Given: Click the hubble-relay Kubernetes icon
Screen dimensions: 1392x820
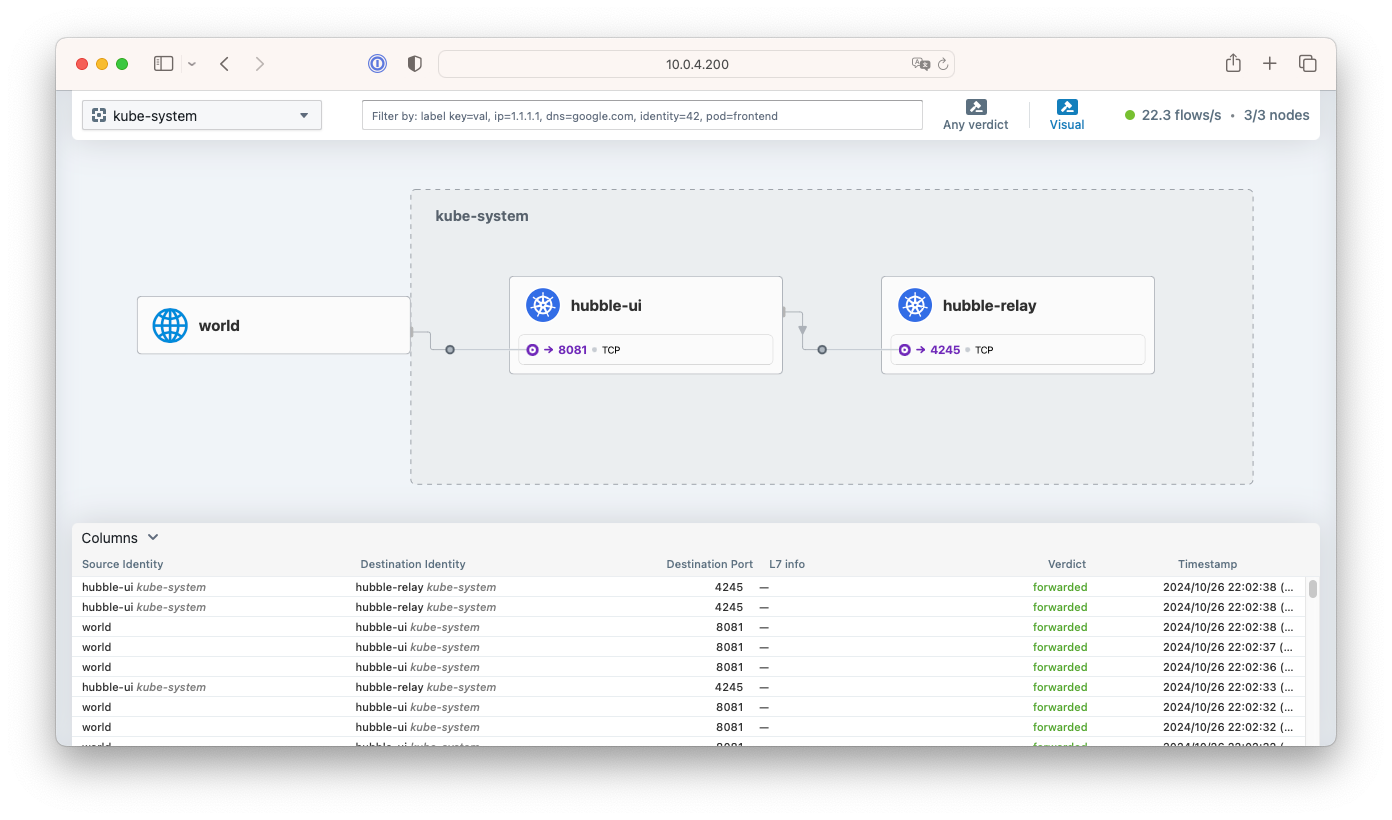Looking at the screenshot, I should pos(915,305).
